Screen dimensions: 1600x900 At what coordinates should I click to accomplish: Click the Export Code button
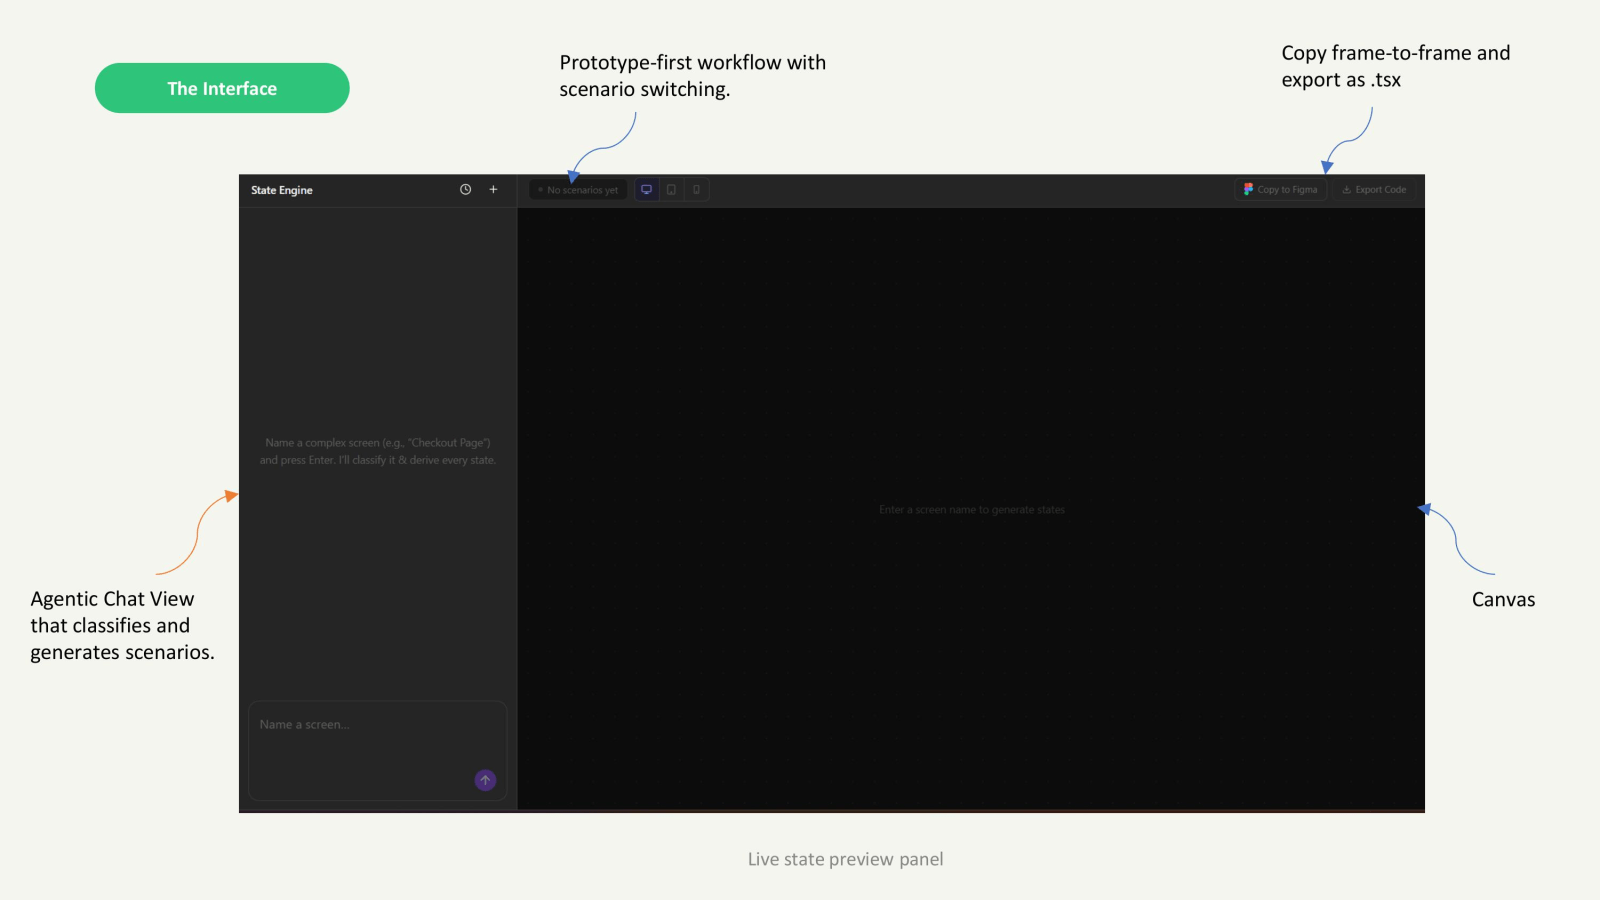[1374, 189]
